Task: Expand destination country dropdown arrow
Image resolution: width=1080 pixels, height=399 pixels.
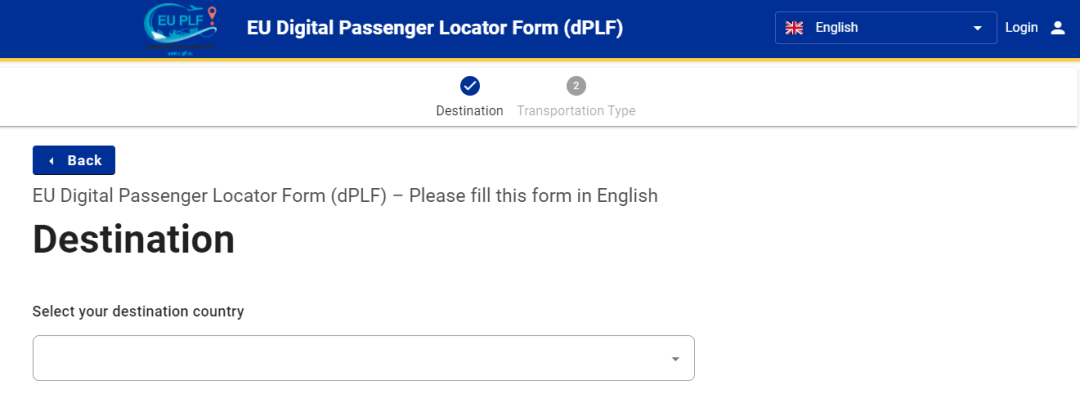Action: coord(676,359)
